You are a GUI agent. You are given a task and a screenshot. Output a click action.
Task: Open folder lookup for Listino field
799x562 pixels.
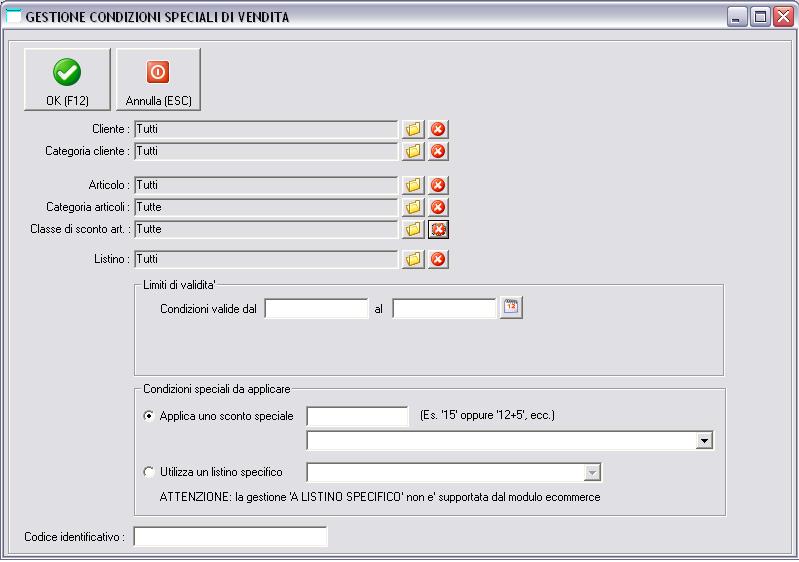pos(413,259)
